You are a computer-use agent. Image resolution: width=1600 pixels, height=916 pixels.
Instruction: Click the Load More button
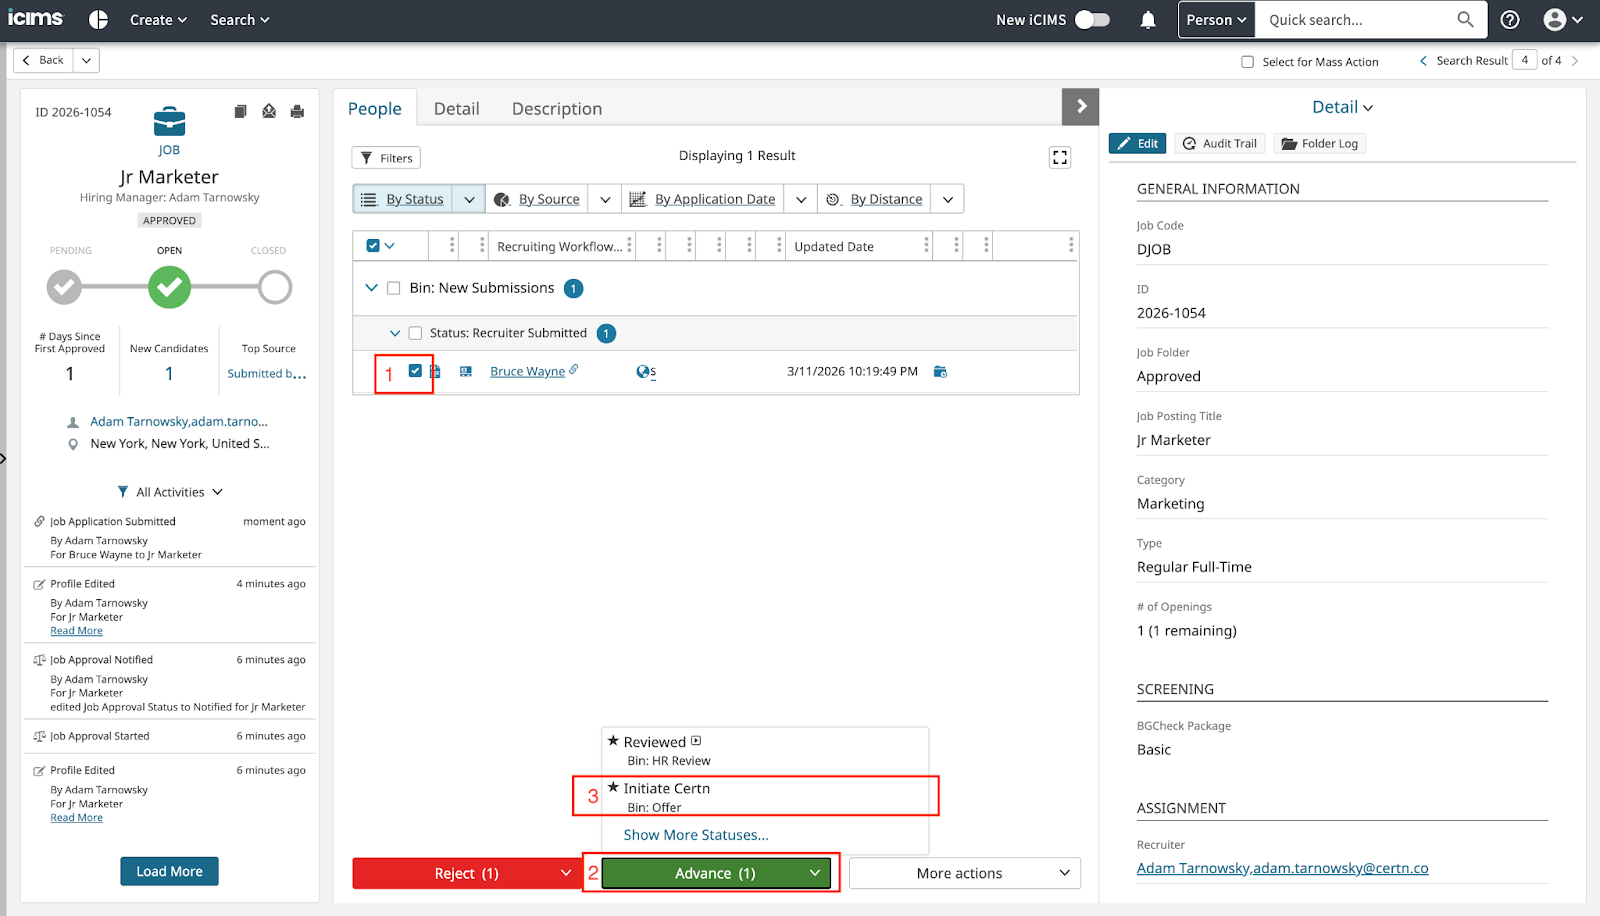click(169, 871)
